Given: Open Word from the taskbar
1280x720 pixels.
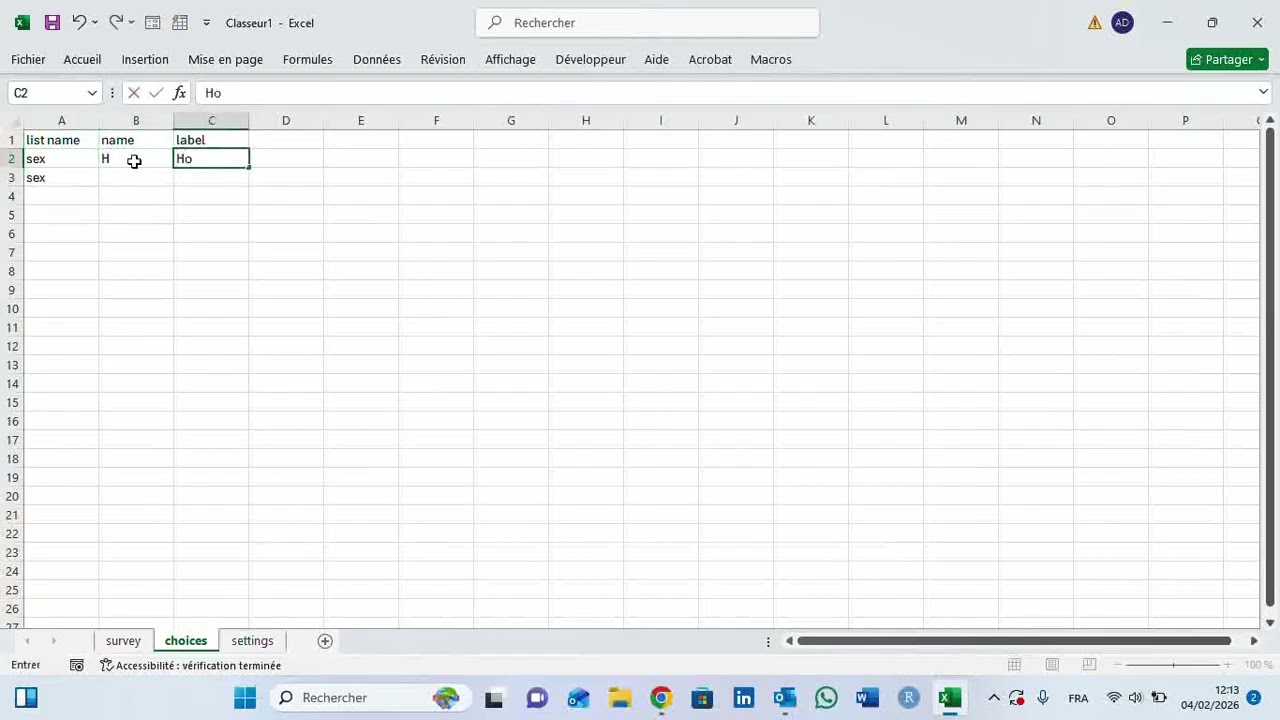Looking at the screenshot, I should pos(867,698).
